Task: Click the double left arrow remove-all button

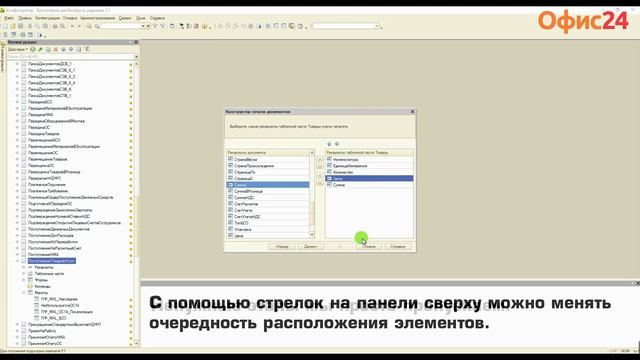Action: pyautogui.click(x=320, y=183)
